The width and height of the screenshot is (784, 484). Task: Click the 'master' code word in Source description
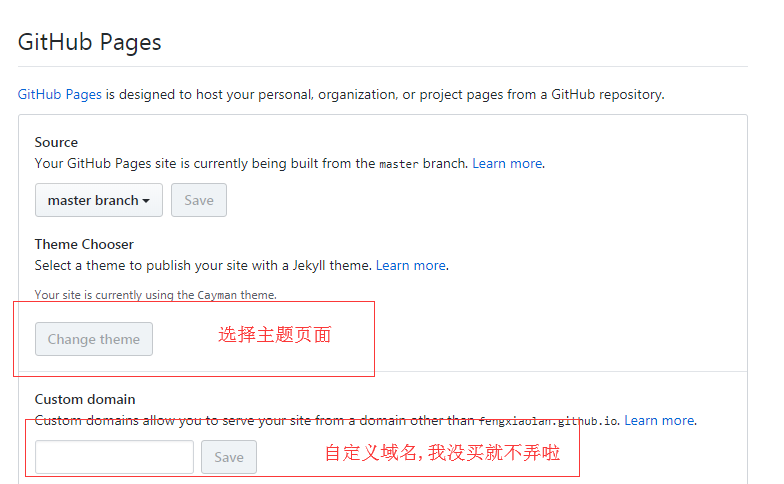click(x=398, y=164)
